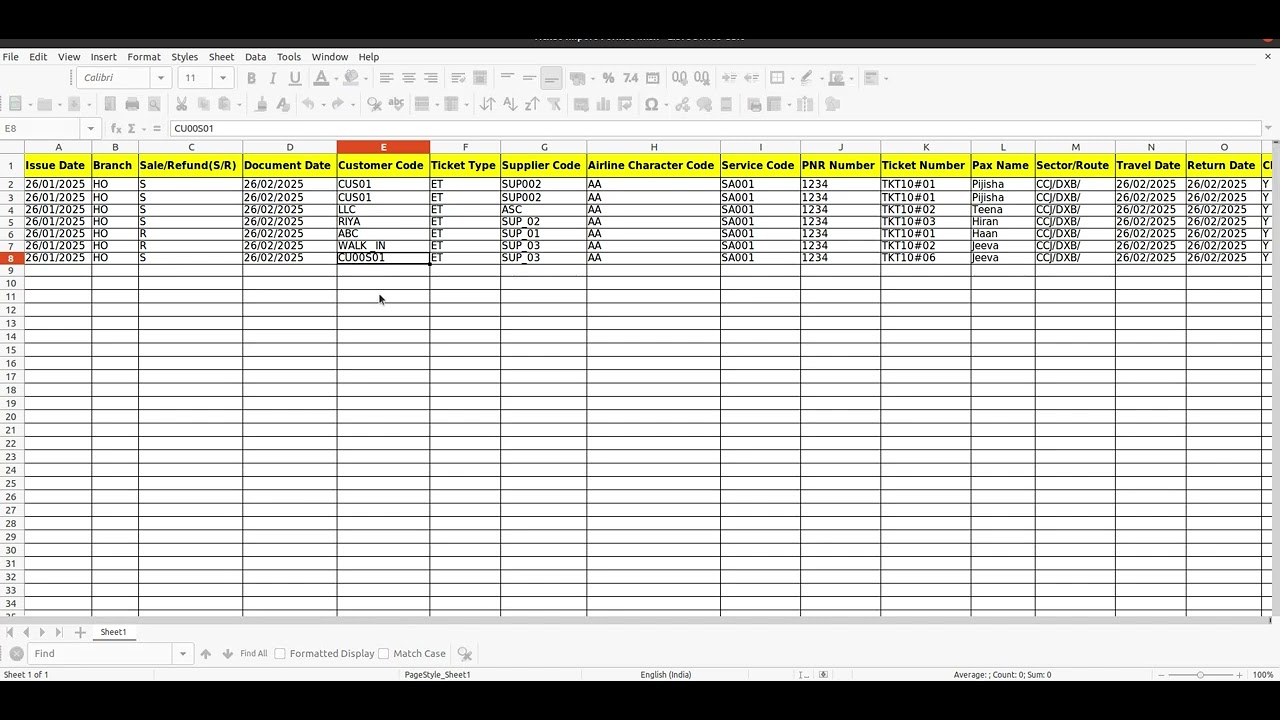Print the spreadsheet

click(x=132, y=104)
